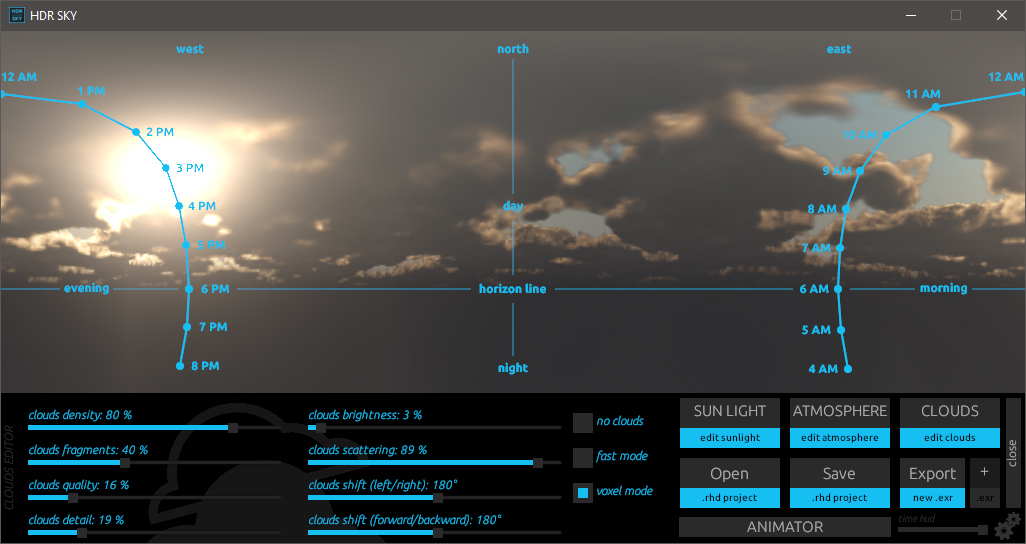Open the CLOUDS panel header
The image size is (1026, 544).
coord(950,412)
